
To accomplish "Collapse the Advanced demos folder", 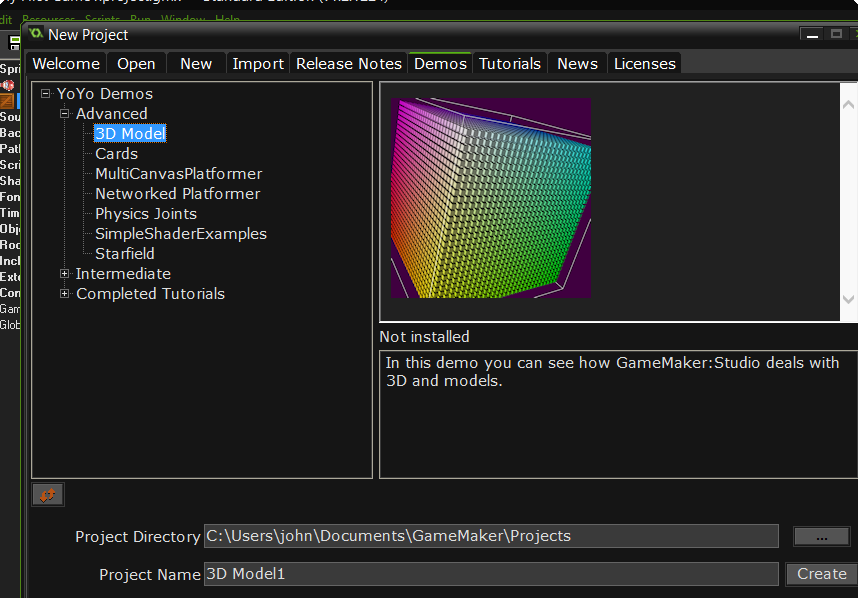I will click(x=65, y=114).
